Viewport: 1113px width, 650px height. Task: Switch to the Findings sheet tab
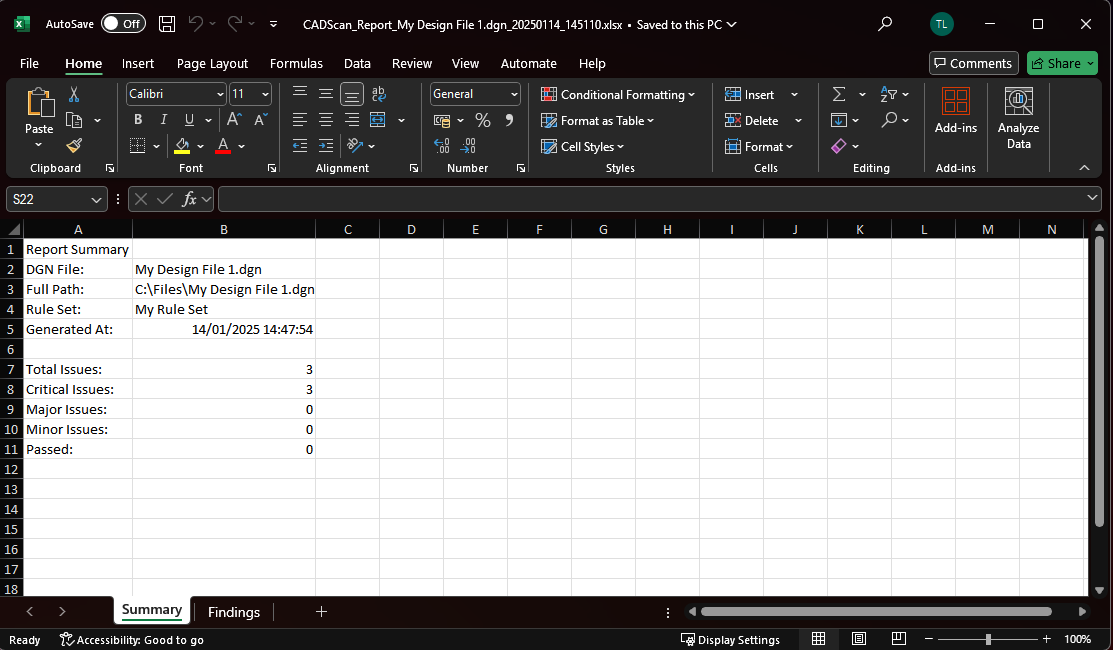(x=233, y=612)
